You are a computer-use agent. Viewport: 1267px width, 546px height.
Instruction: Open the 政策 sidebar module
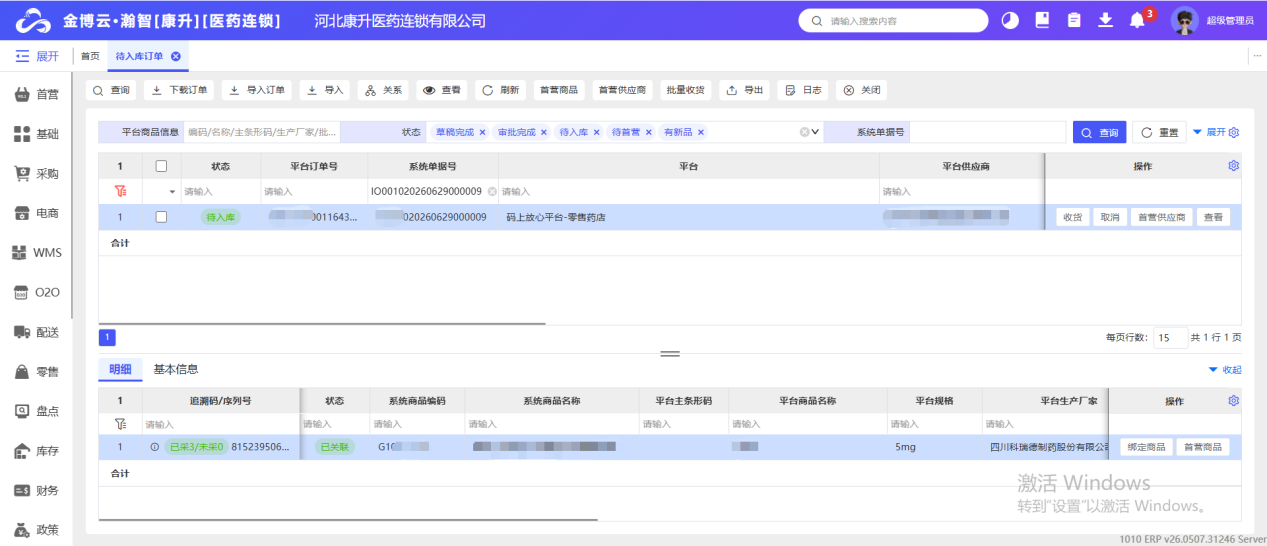(x=36, y=530)
